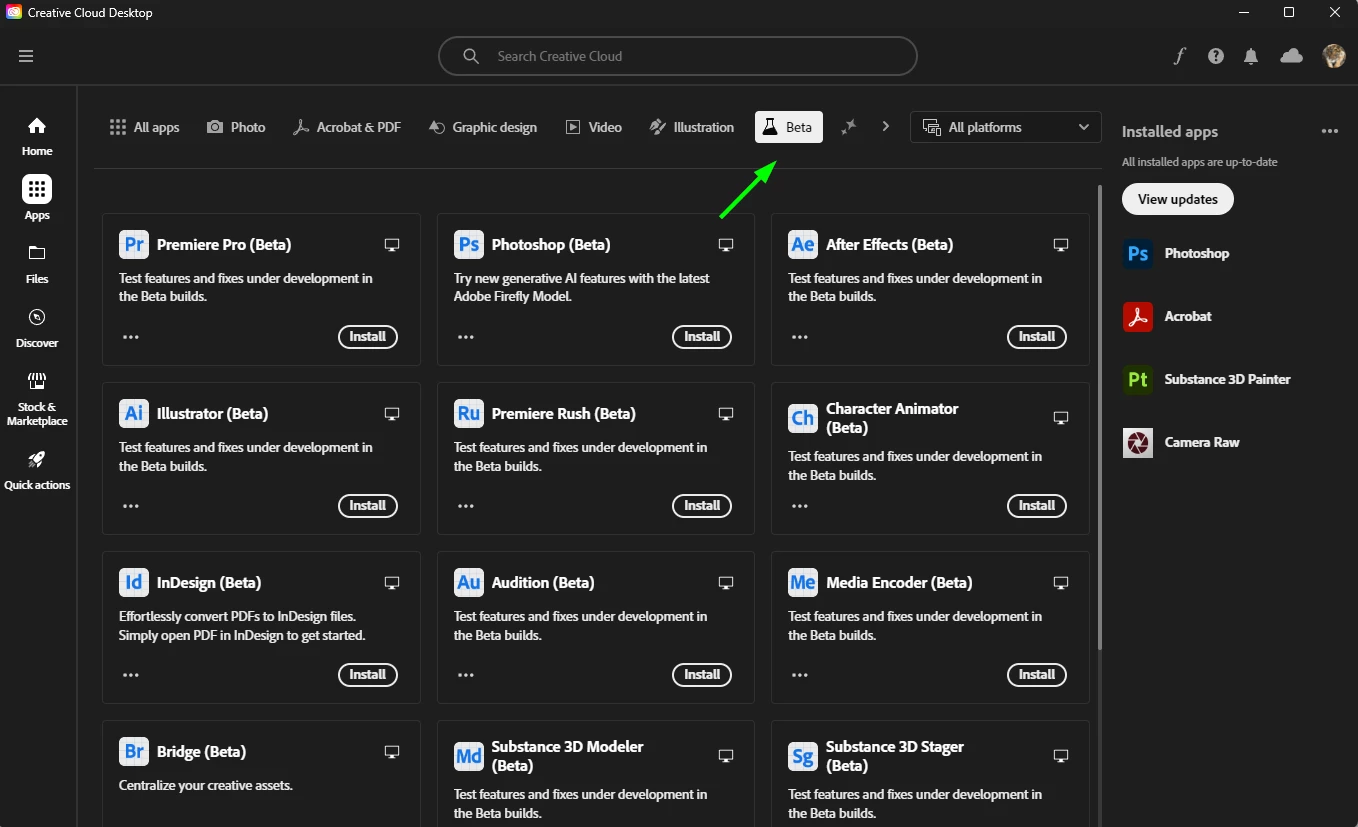Install After Effects (Beta)
The image size is (1358, 827).
(1037, 337)
